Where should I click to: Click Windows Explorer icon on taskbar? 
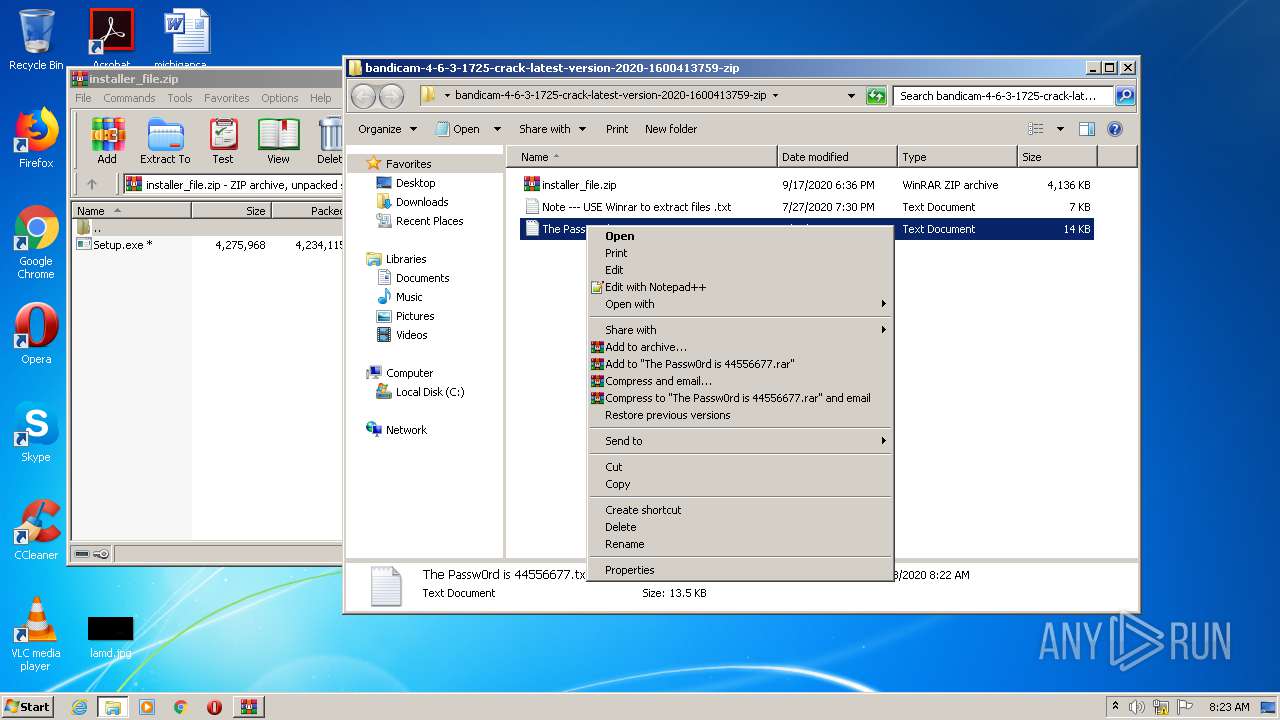click(113, 707)
